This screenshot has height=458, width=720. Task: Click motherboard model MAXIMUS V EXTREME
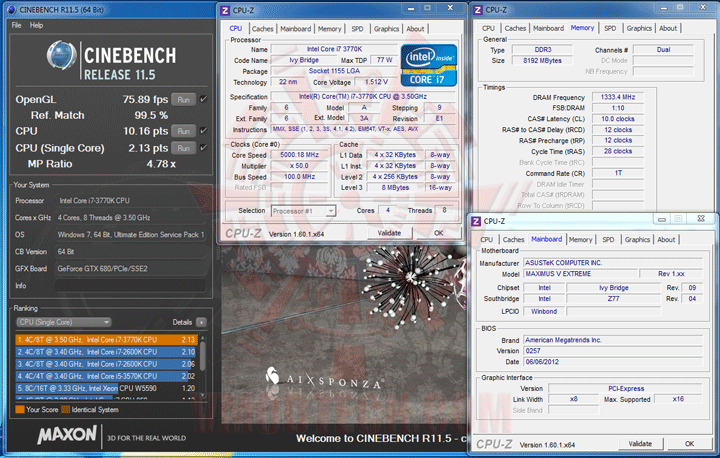click(580, 274)
